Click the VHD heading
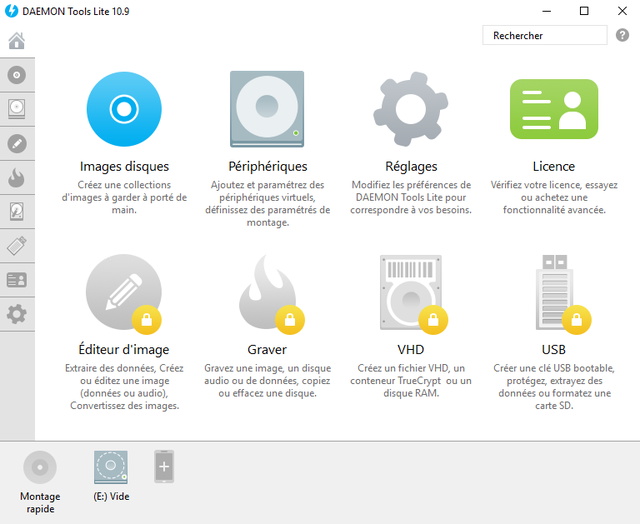 pos(411,350)
